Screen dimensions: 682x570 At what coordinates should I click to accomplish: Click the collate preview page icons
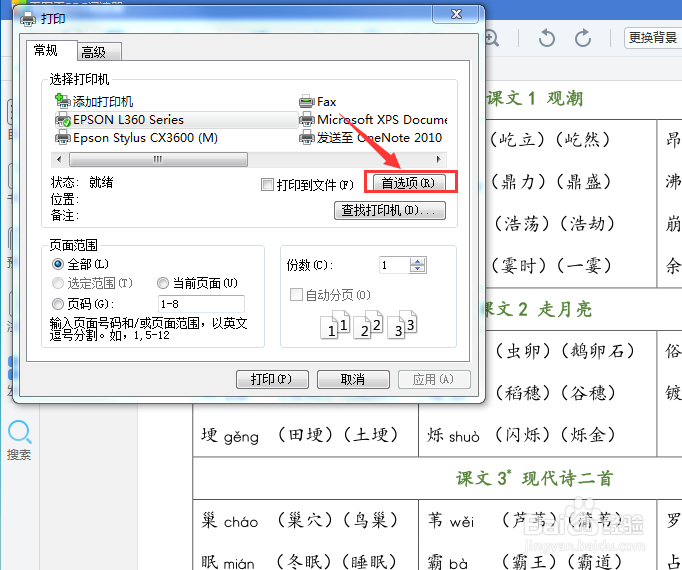[368, 325]
